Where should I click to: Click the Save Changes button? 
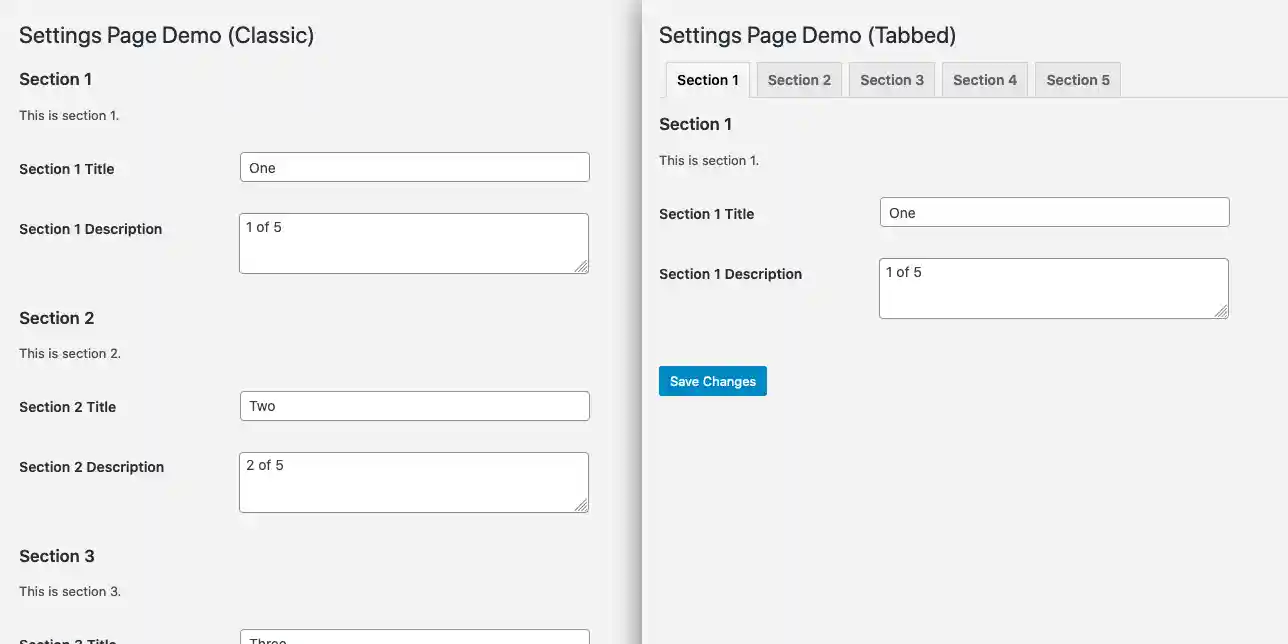point(713,381)
